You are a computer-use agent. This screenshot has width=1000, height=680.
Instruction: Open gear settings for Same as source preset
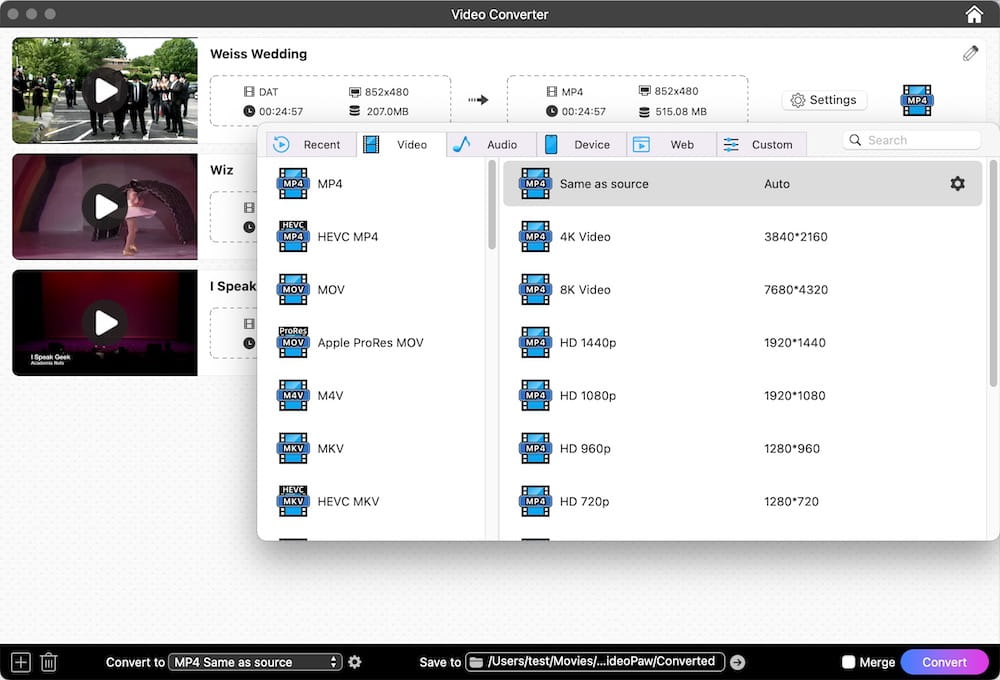point(957,184)
